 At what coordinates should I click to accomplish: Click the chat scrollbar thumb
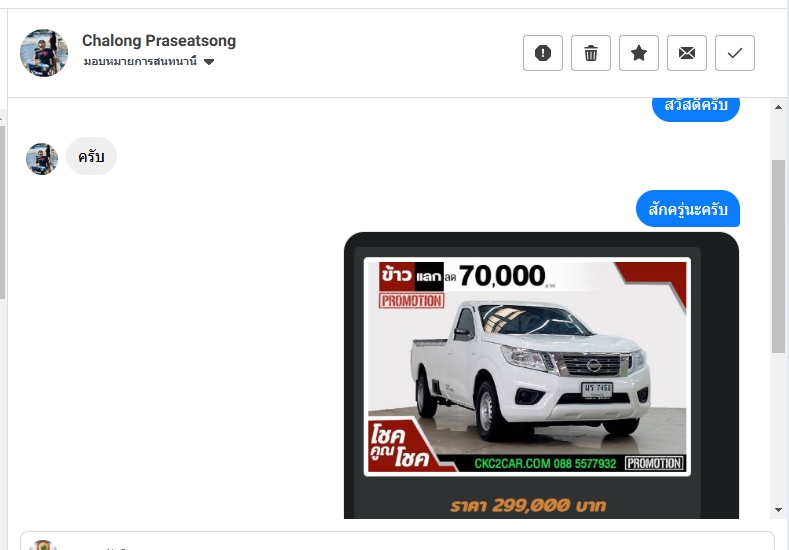(x=778, y=256)
